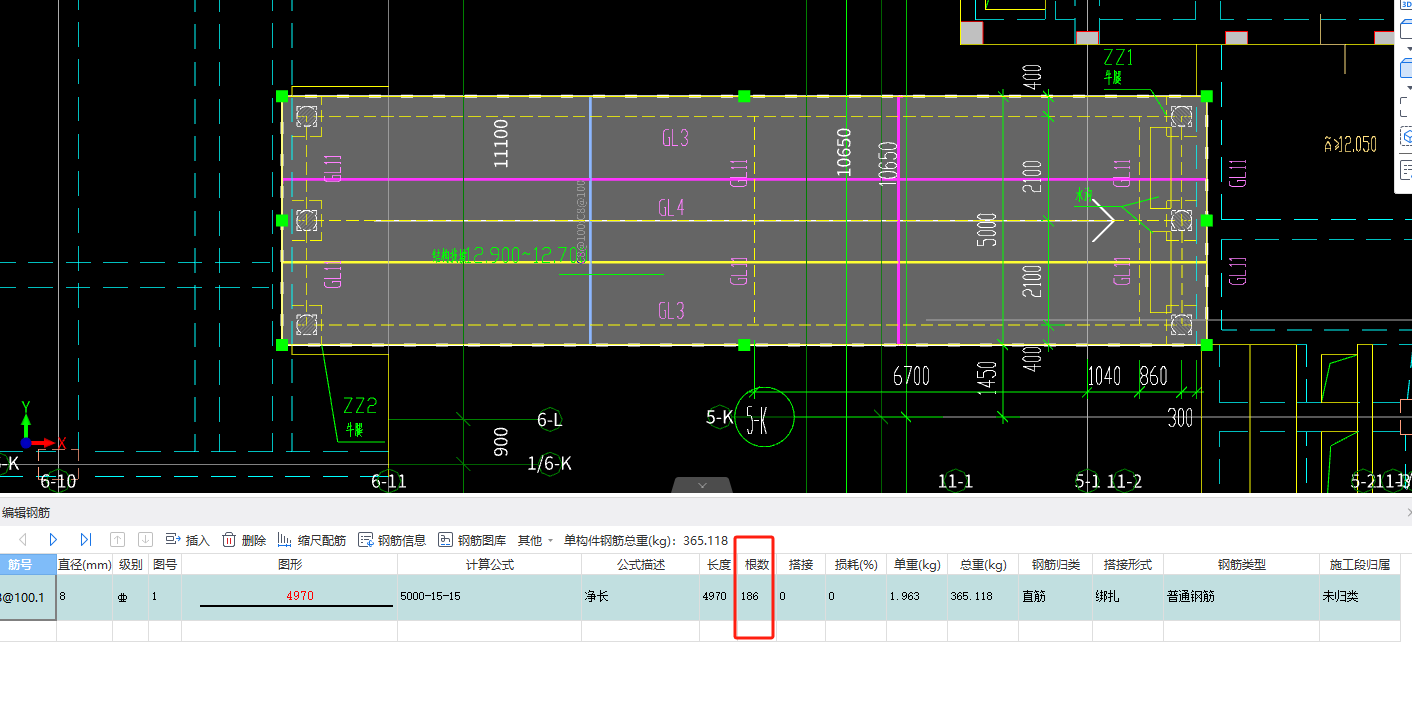The image size is (1412, 718).
Task: Select the 钢筋类型 column header
Action: coord(1241,564)
